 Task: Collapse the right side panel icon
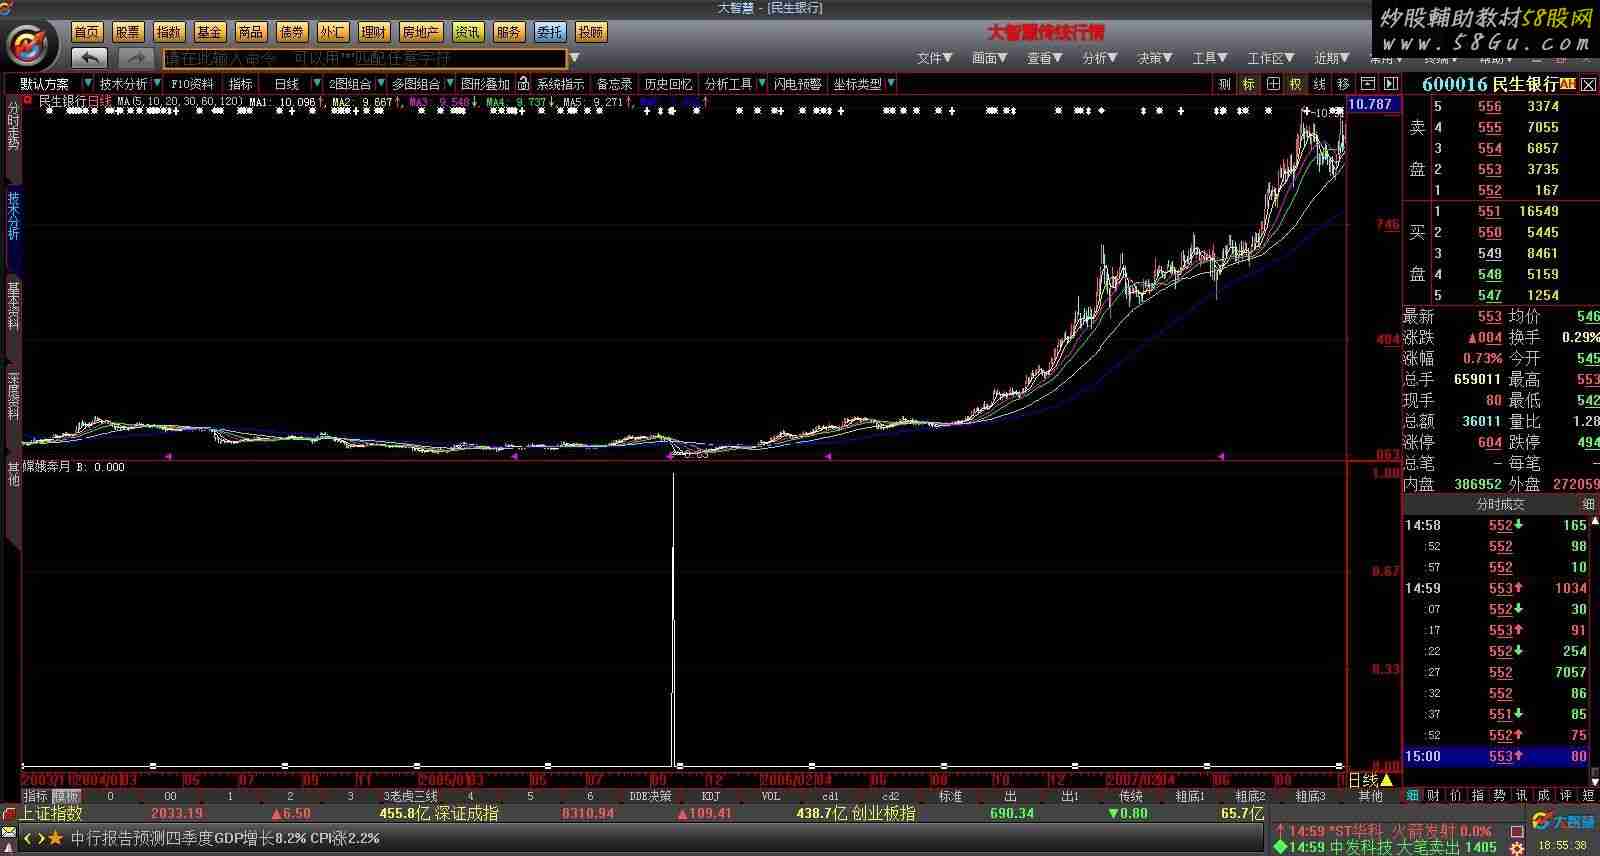tap(1390, 84)
